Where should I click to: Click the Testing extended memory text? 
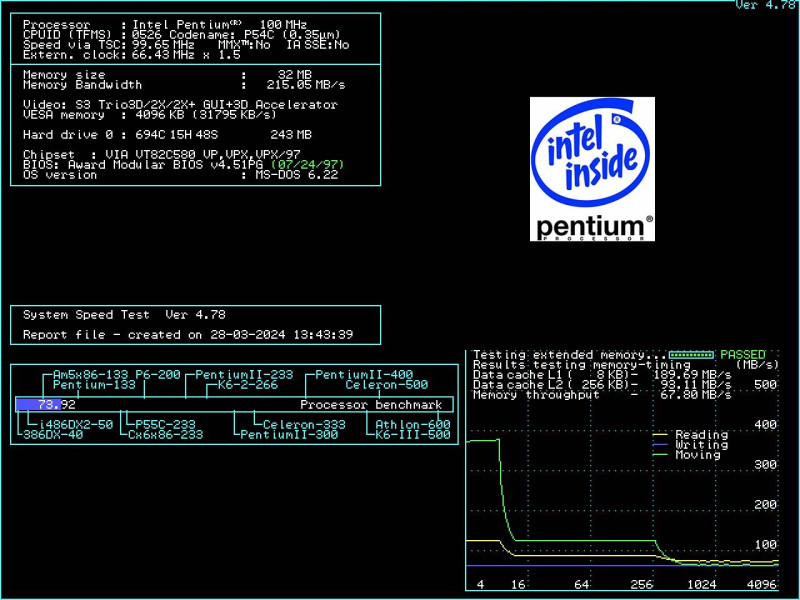tap(569, 355)
